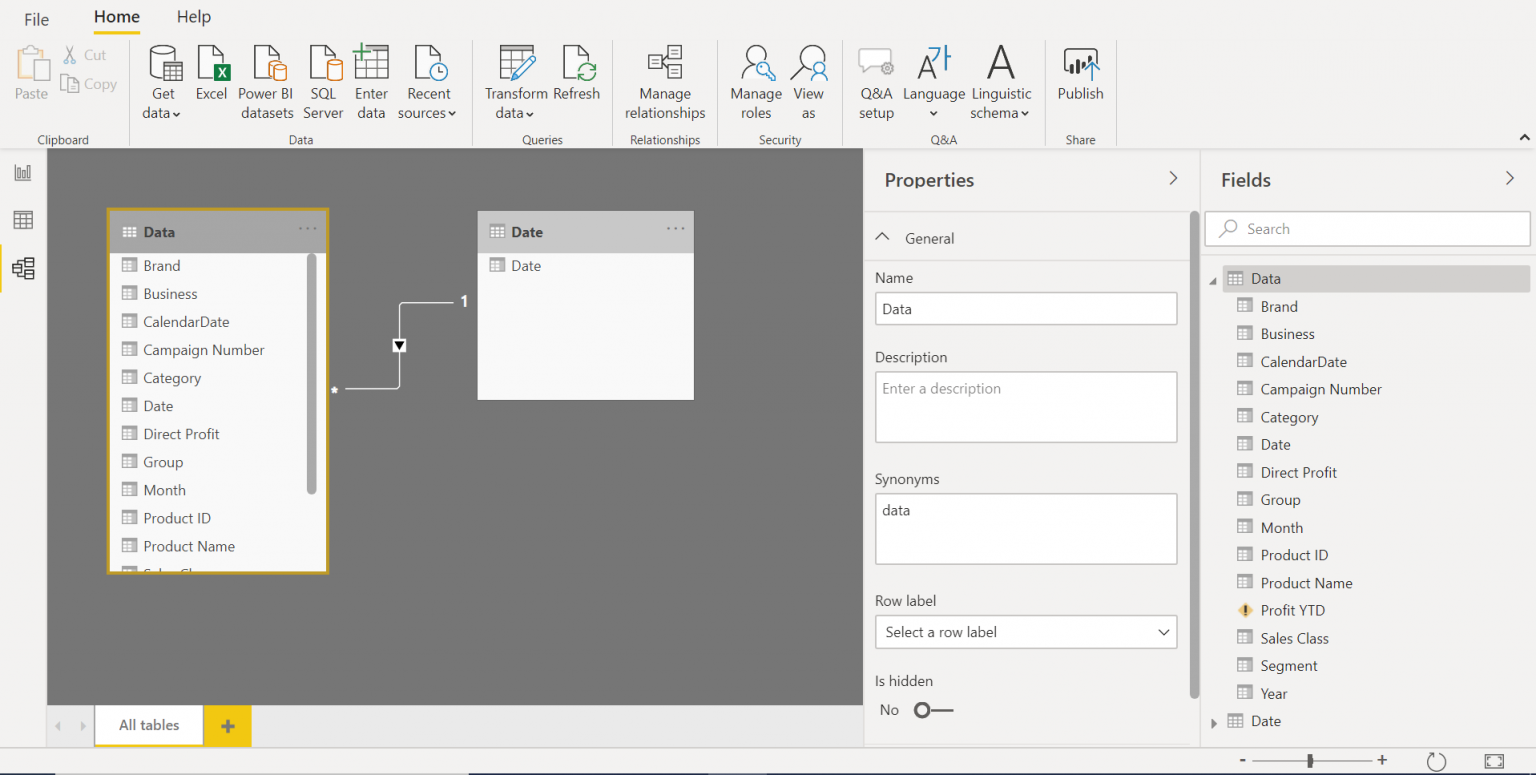This screenshot has height=775, width=1536.
Task: Toggle 'Is hidden' for the Data table
Action: click(932, 710)
